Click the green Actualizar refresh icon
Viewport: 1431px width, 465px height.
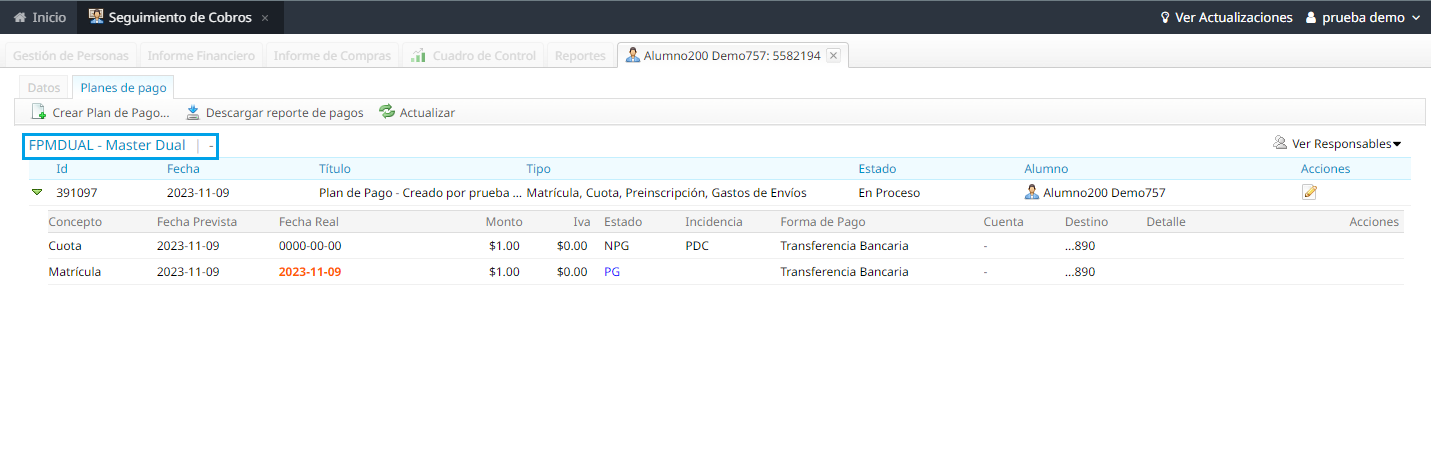coord(387,112)
